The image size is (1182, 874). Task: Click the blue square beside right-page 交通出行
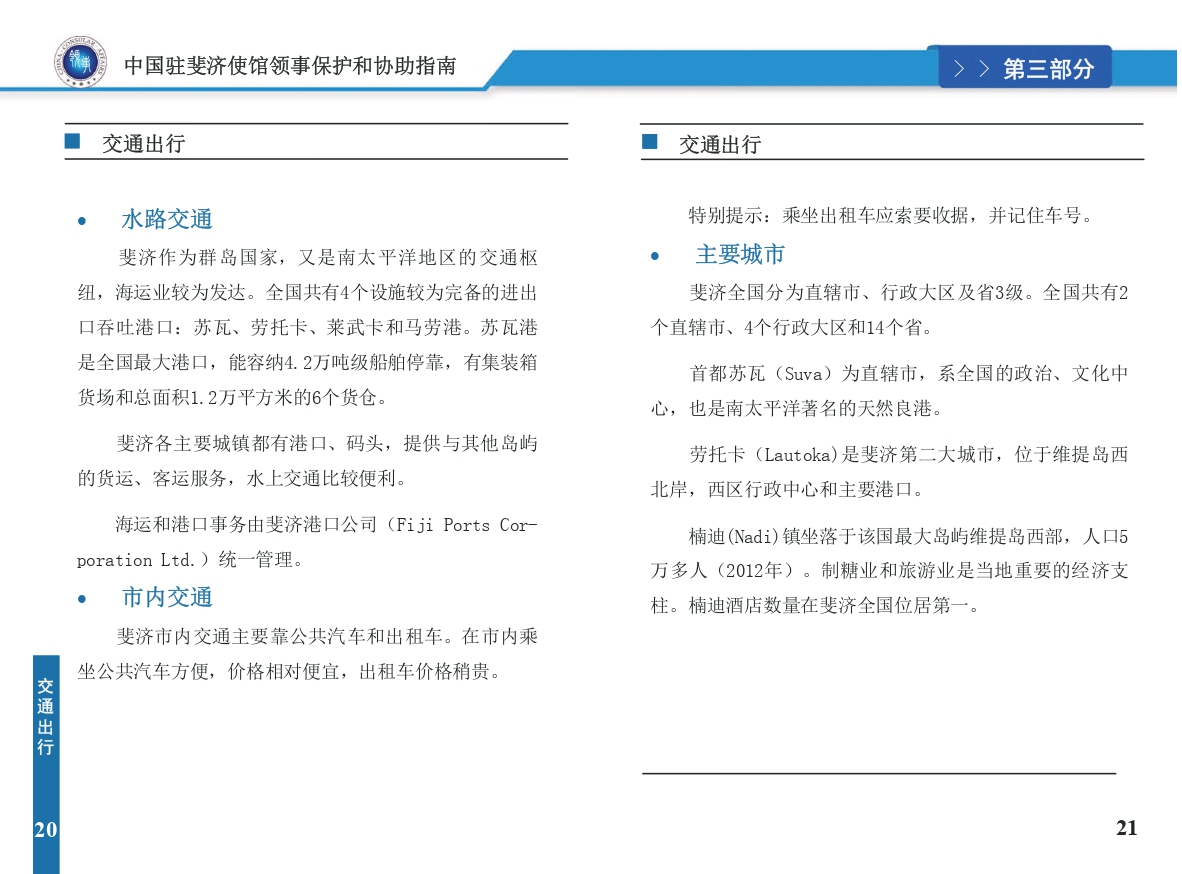tap(650, 143)
